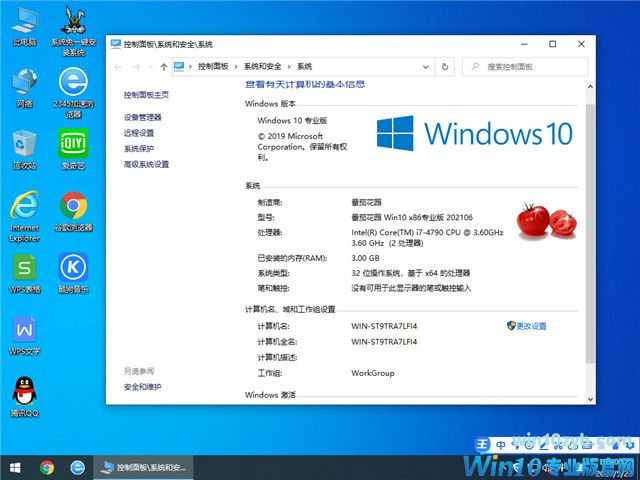
Task: Select the 3.00 GB RAM value
Action: pyautogui.click(x=365, y=258)
